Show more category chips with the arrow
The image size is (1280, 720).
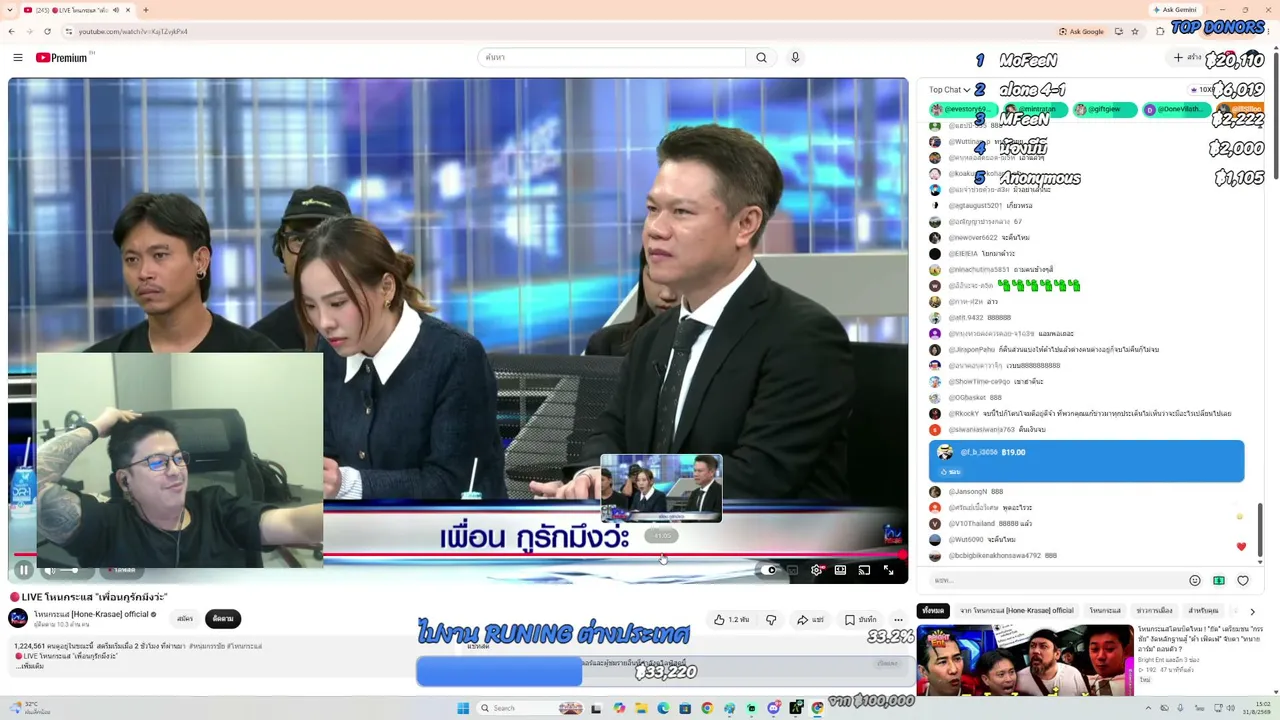click(1252, 611)
